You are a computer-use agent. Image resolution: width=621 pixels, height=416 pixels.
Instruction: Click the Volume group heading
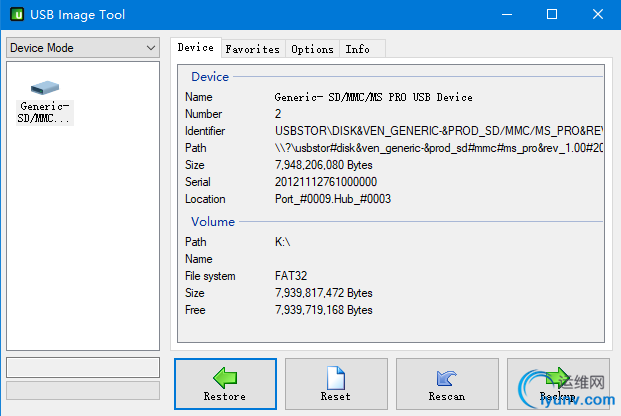213,221
